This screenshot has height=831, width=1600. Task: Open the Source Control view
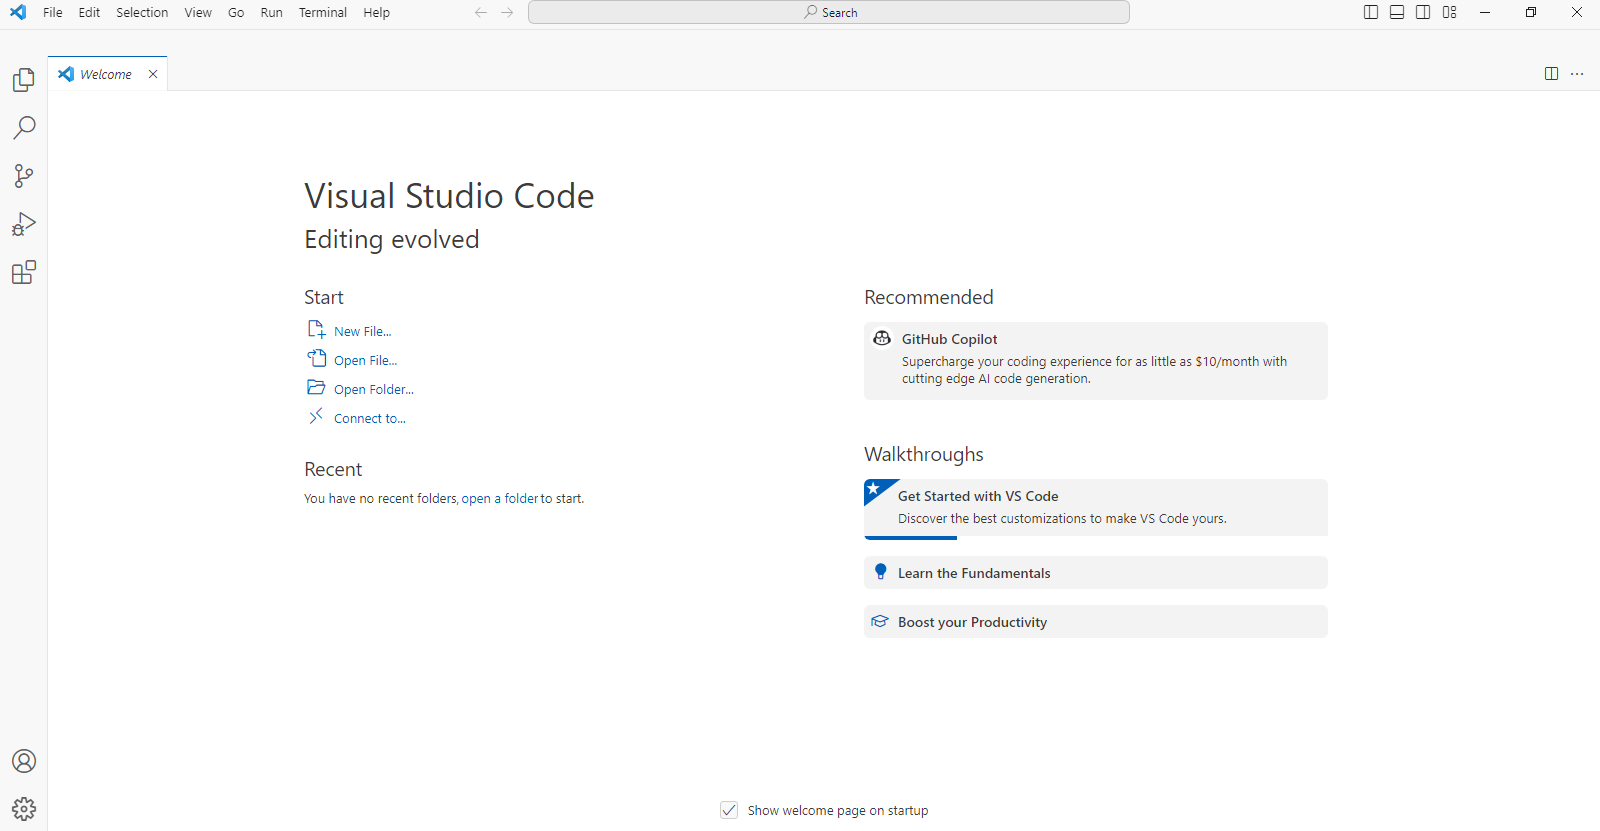click(x=24, y=176)
